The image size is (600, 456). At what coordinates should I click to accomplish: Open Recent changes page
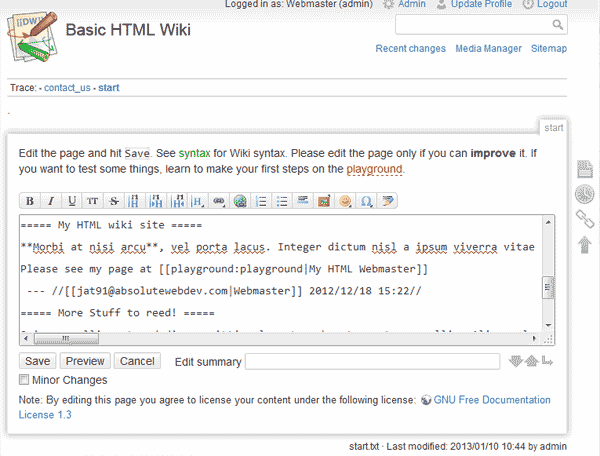coord(409,48)
